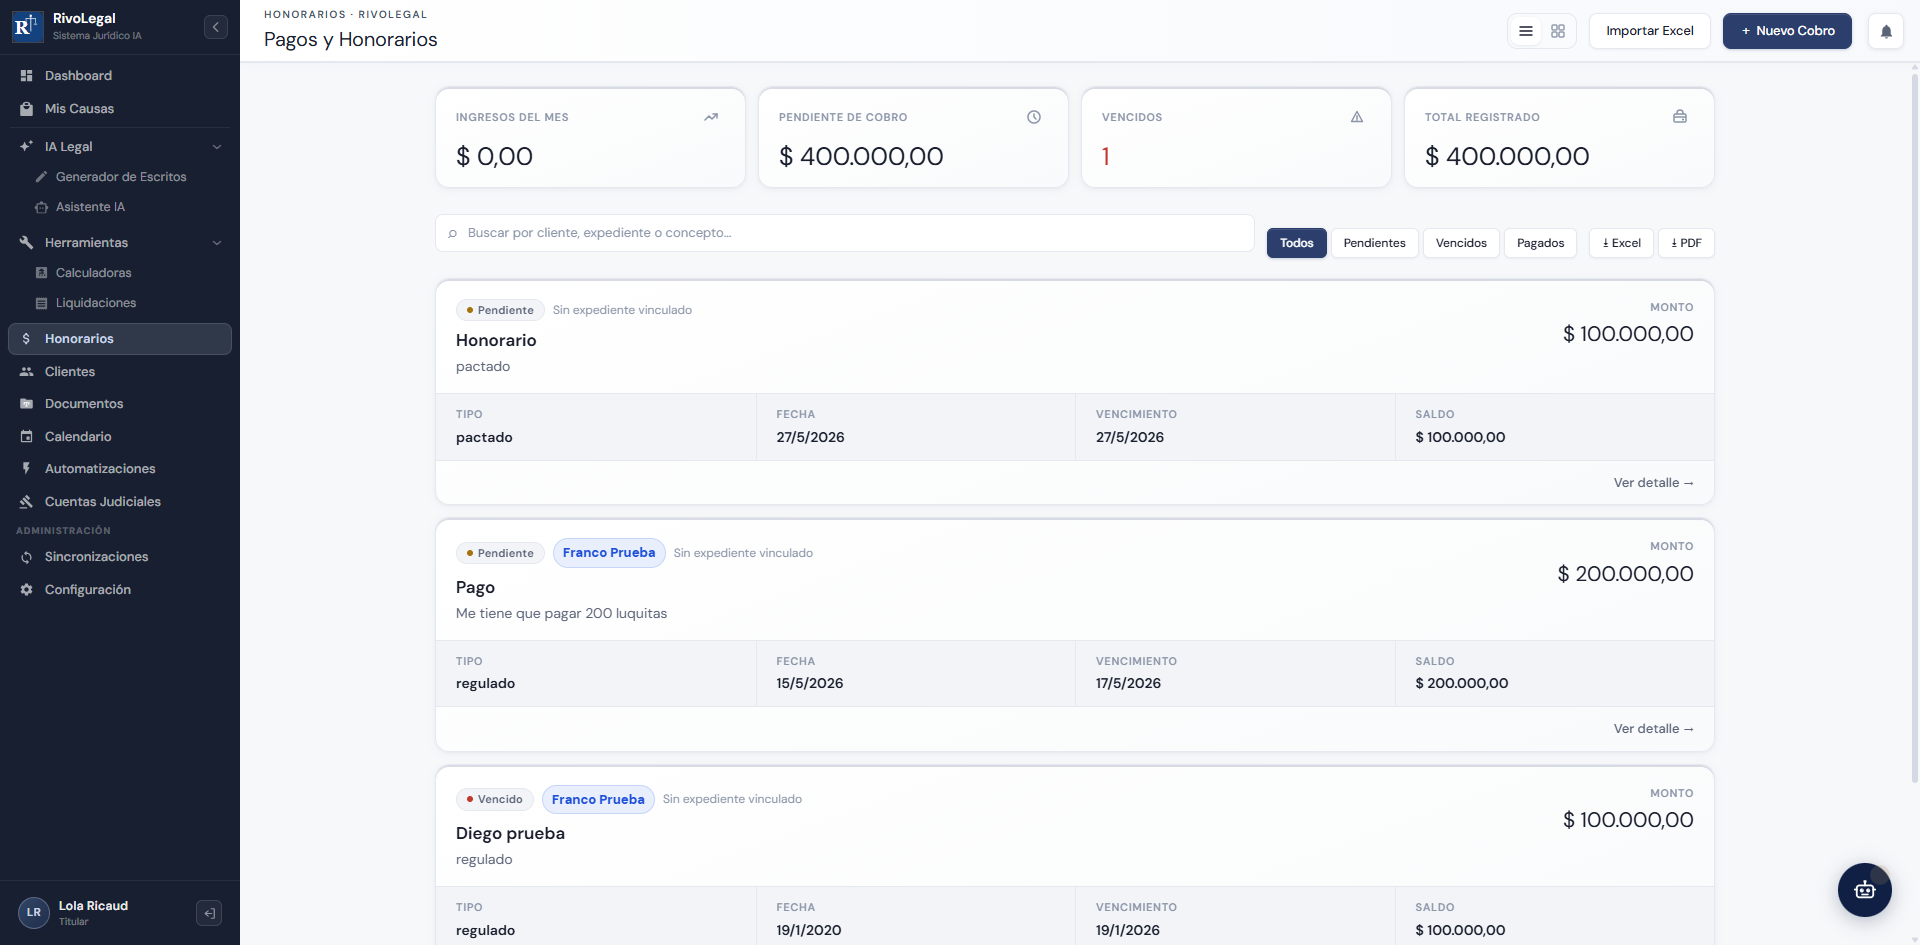Click the Vencido status badge
Viewport: 1920px width, 945px height.
point(494,800)
